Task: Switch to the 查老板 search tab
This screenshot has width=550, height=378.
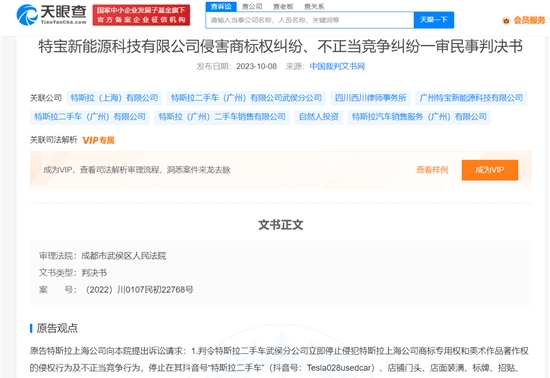Action: 283,6
